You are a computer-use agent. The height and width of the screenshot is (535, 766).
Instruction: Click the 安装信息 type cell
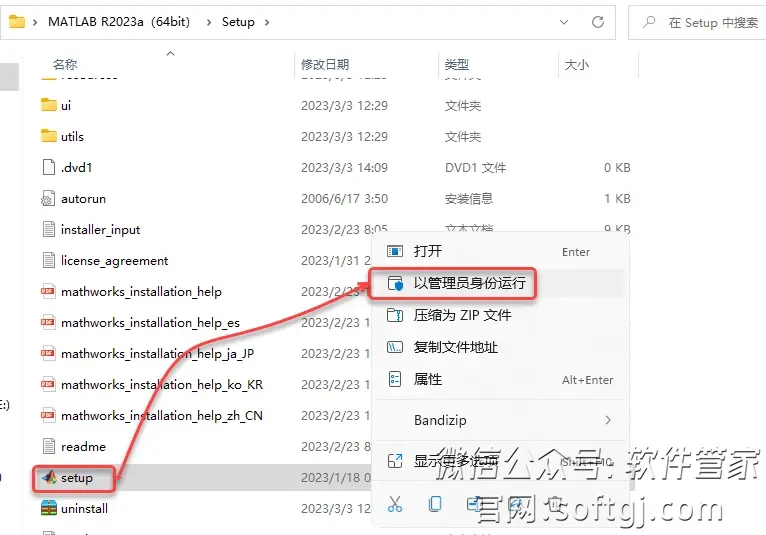(468, 199)
